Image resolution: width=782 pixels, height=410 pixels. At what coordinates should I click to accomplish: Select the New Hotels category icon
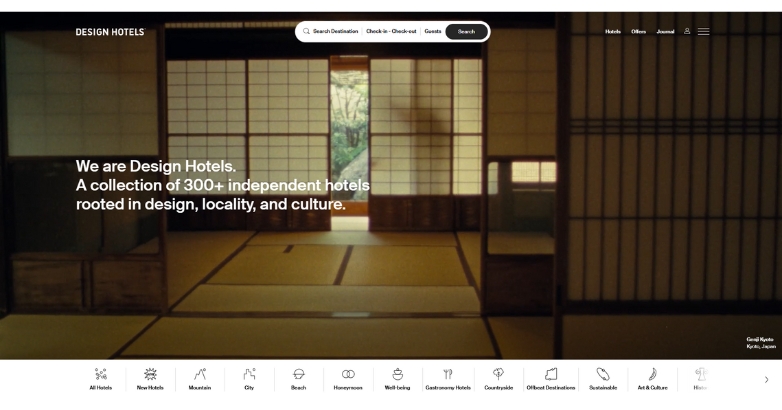pyautogui.click(x=150, y=374)
